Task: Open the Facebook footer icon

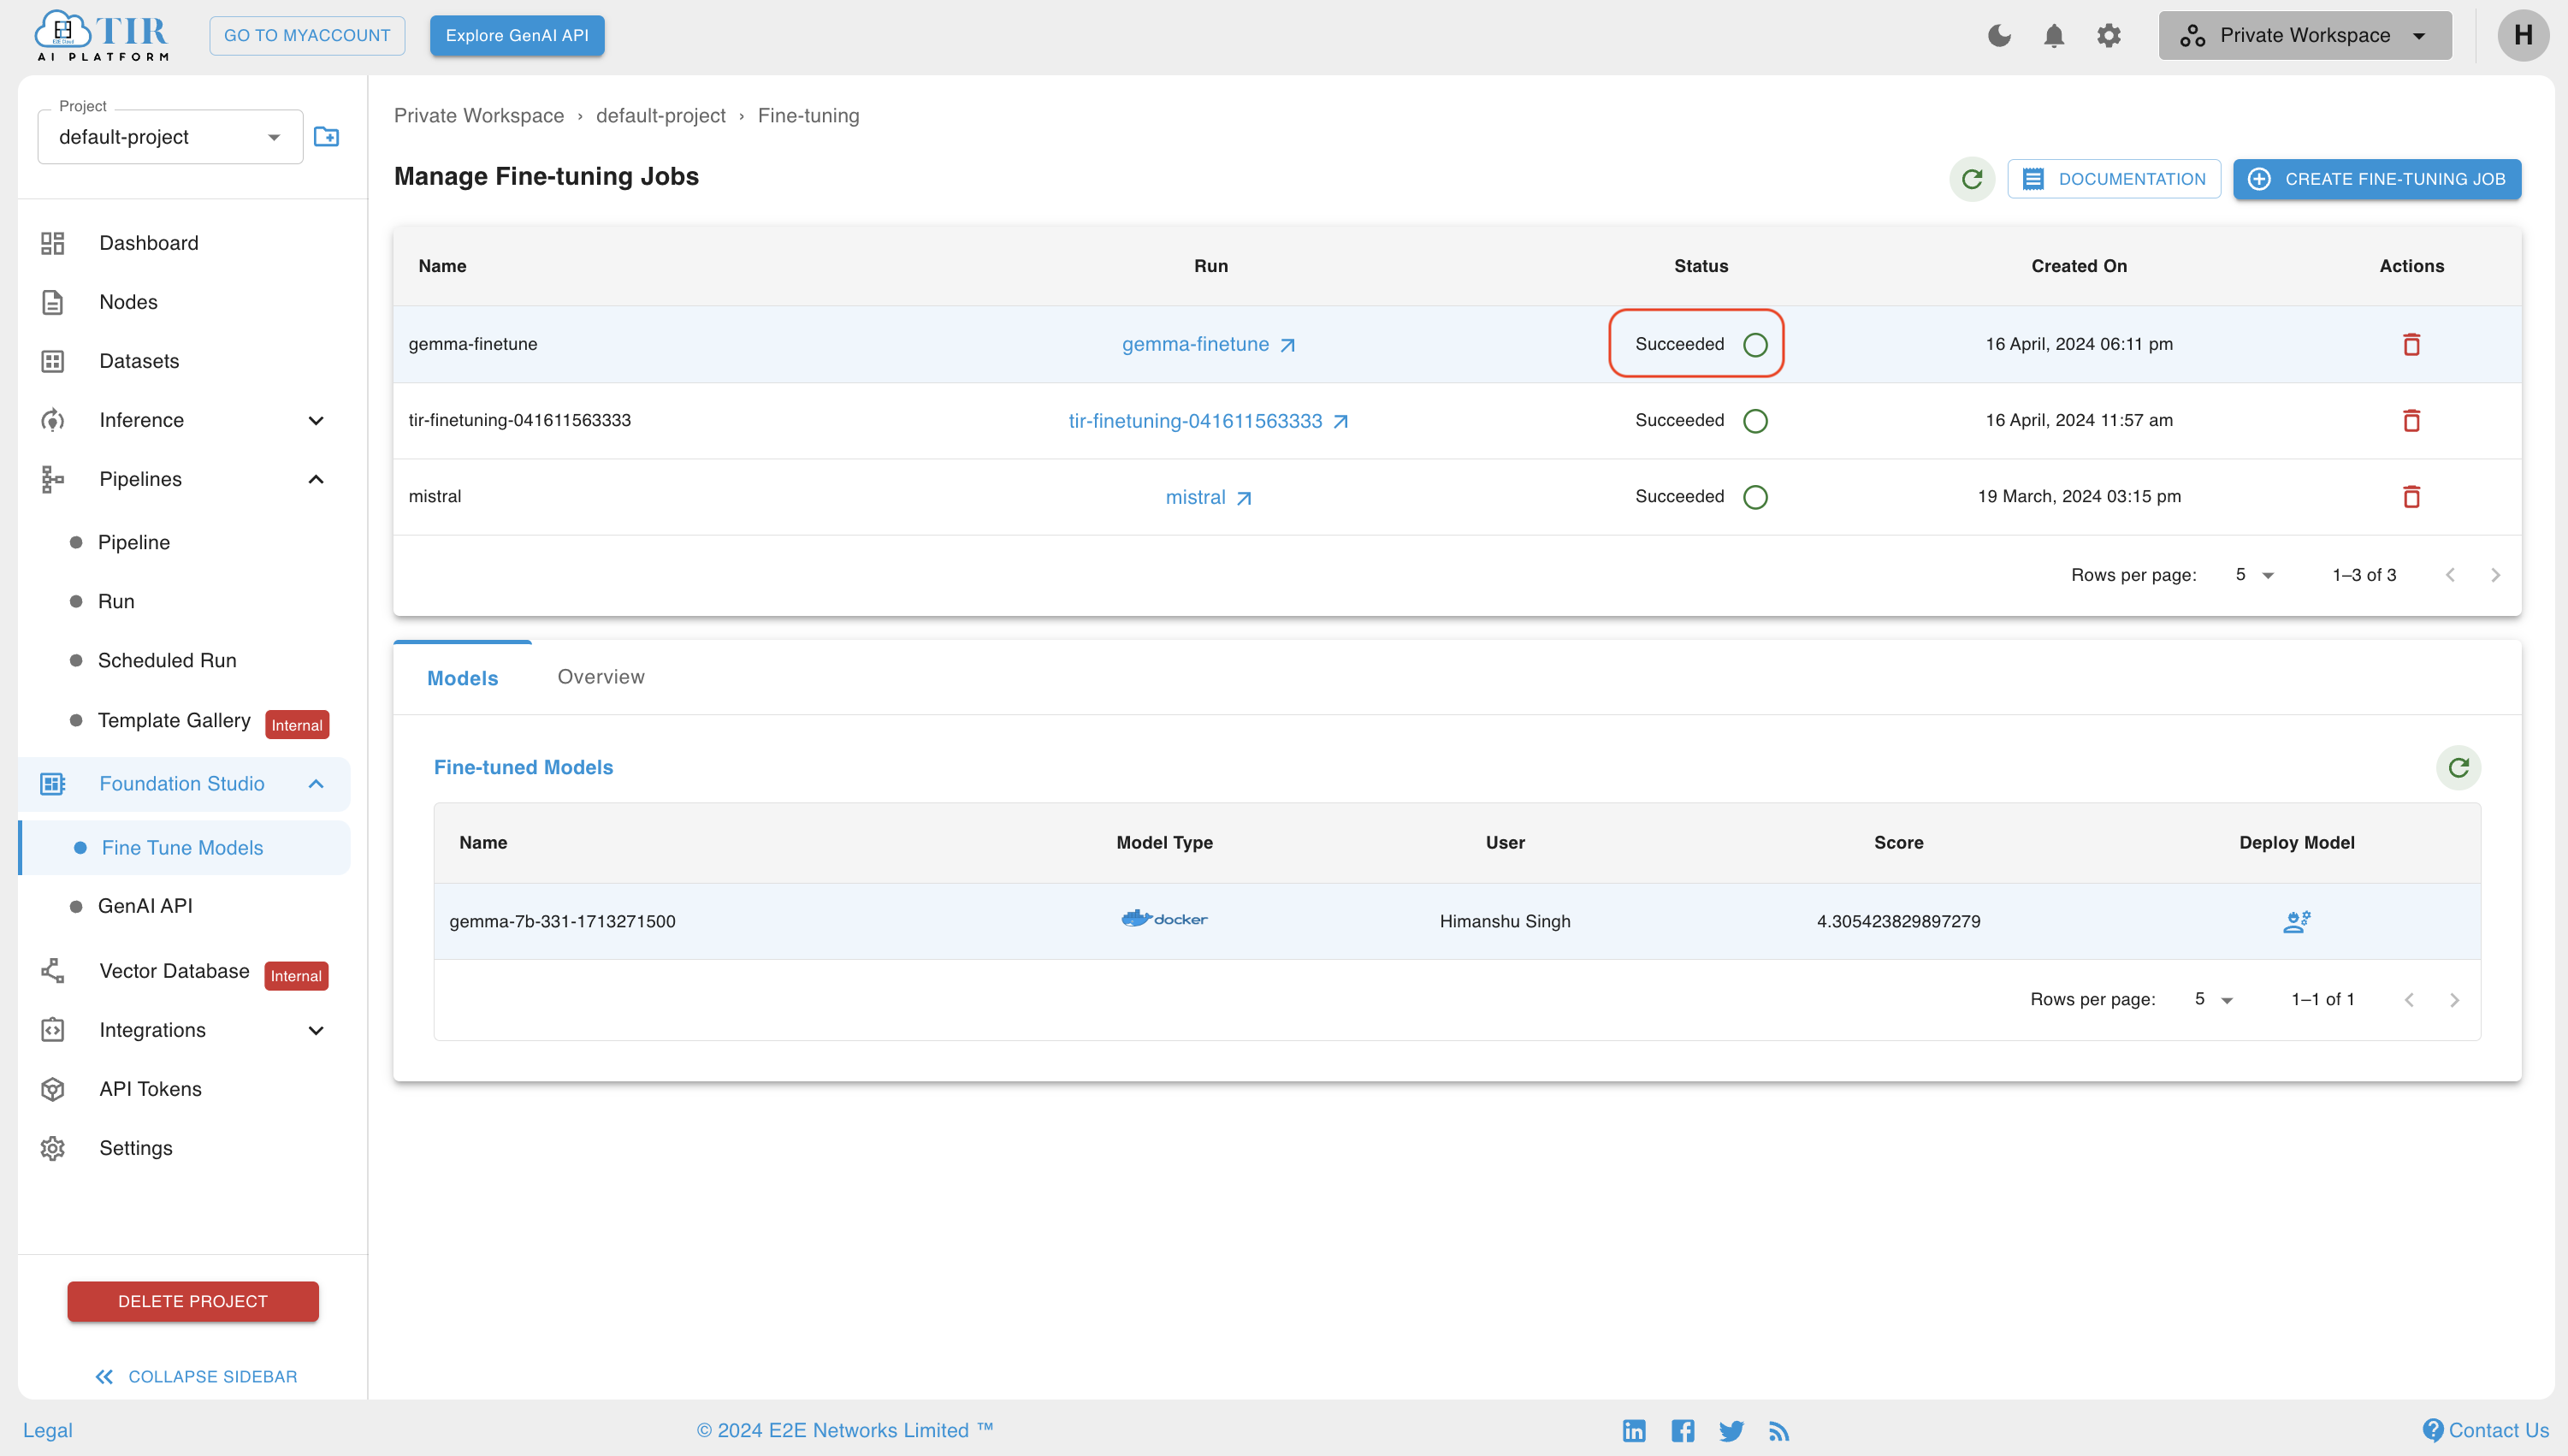Action: click(1683, 1430)
